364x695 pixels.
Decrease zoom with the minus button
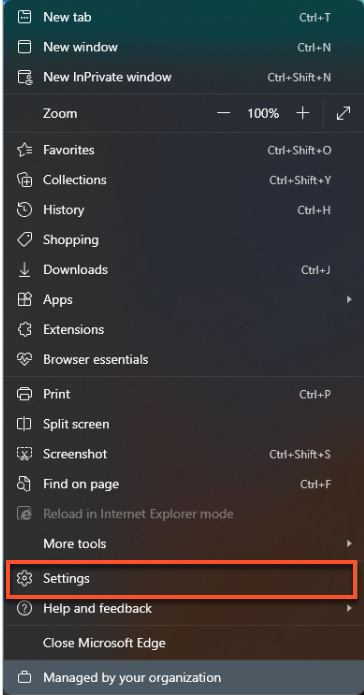(x=223, y=113)
